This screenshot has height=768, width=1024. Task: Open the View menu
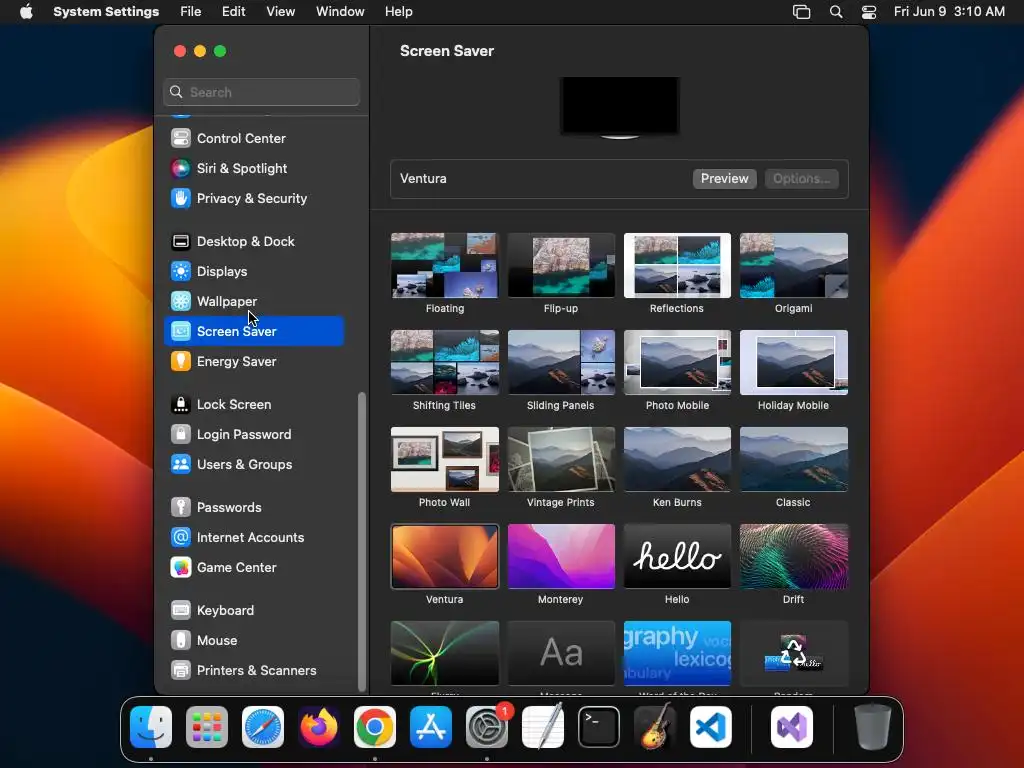(x=281, y=12)
